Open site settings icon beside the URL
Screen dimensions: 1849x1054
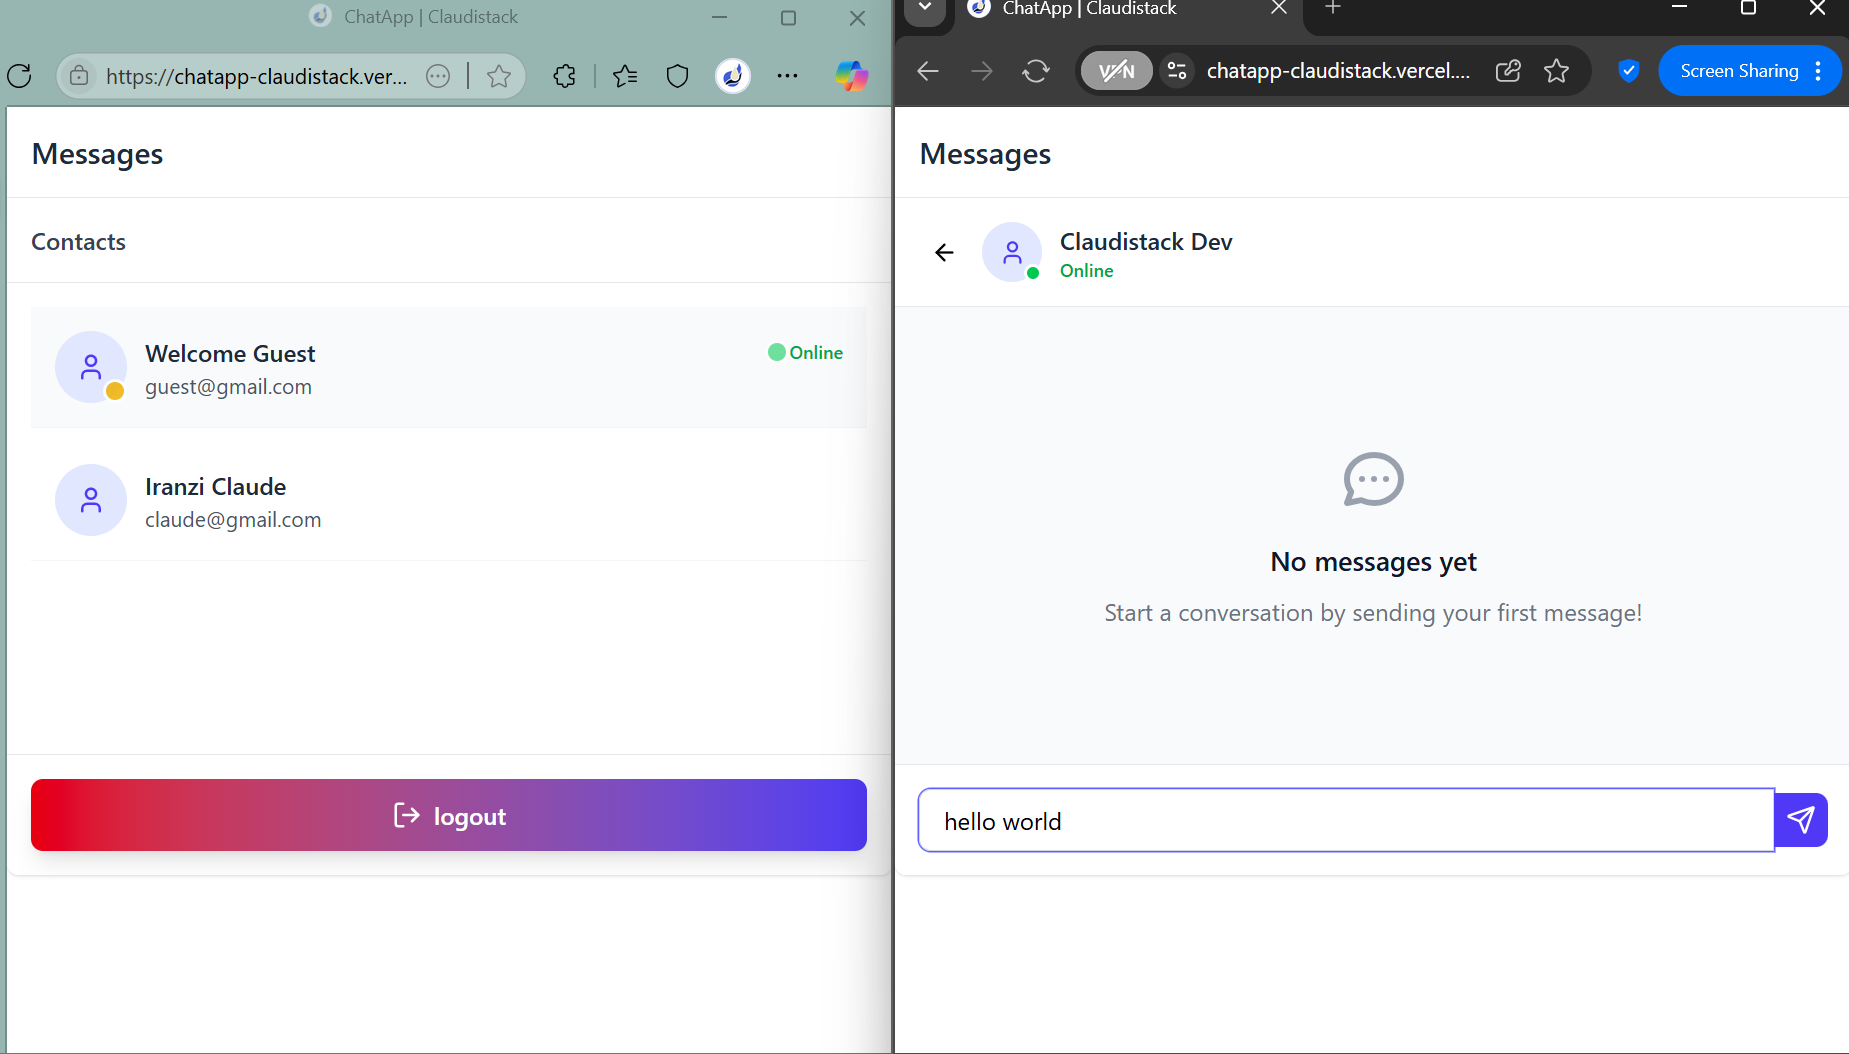(1177, 71)
